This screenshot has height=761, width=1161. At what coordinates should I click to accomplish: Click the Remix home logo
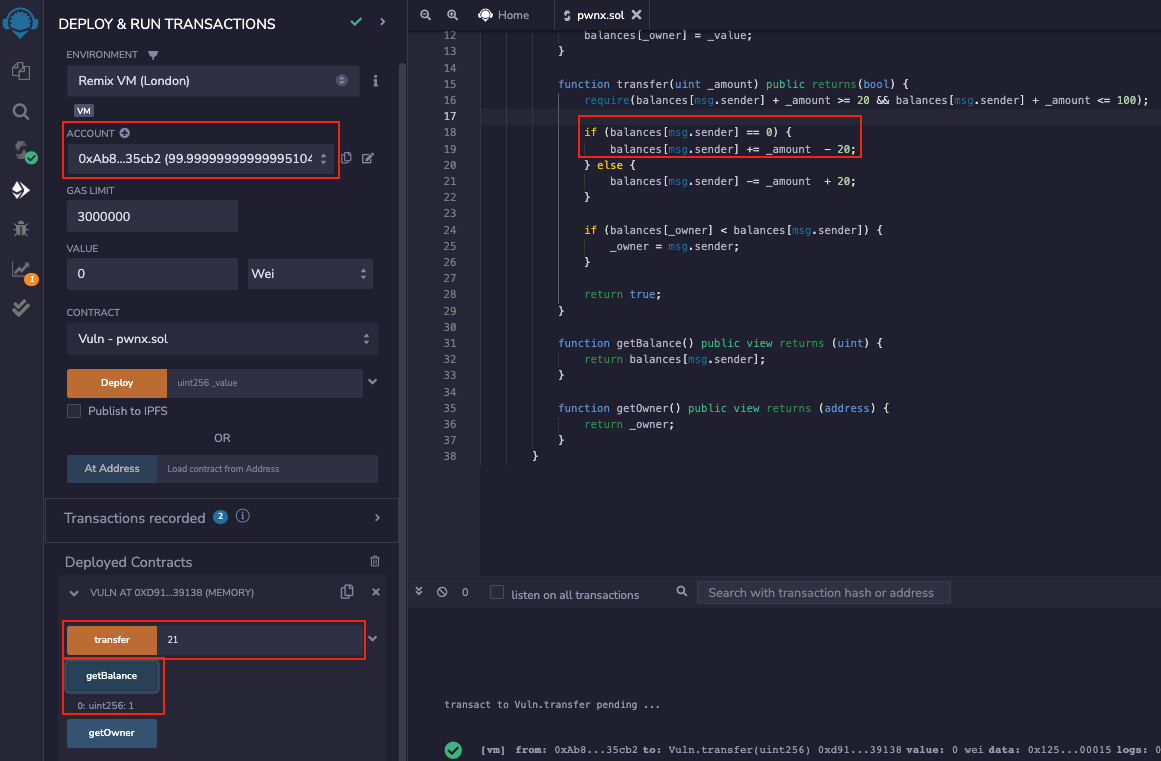[20, 22]
